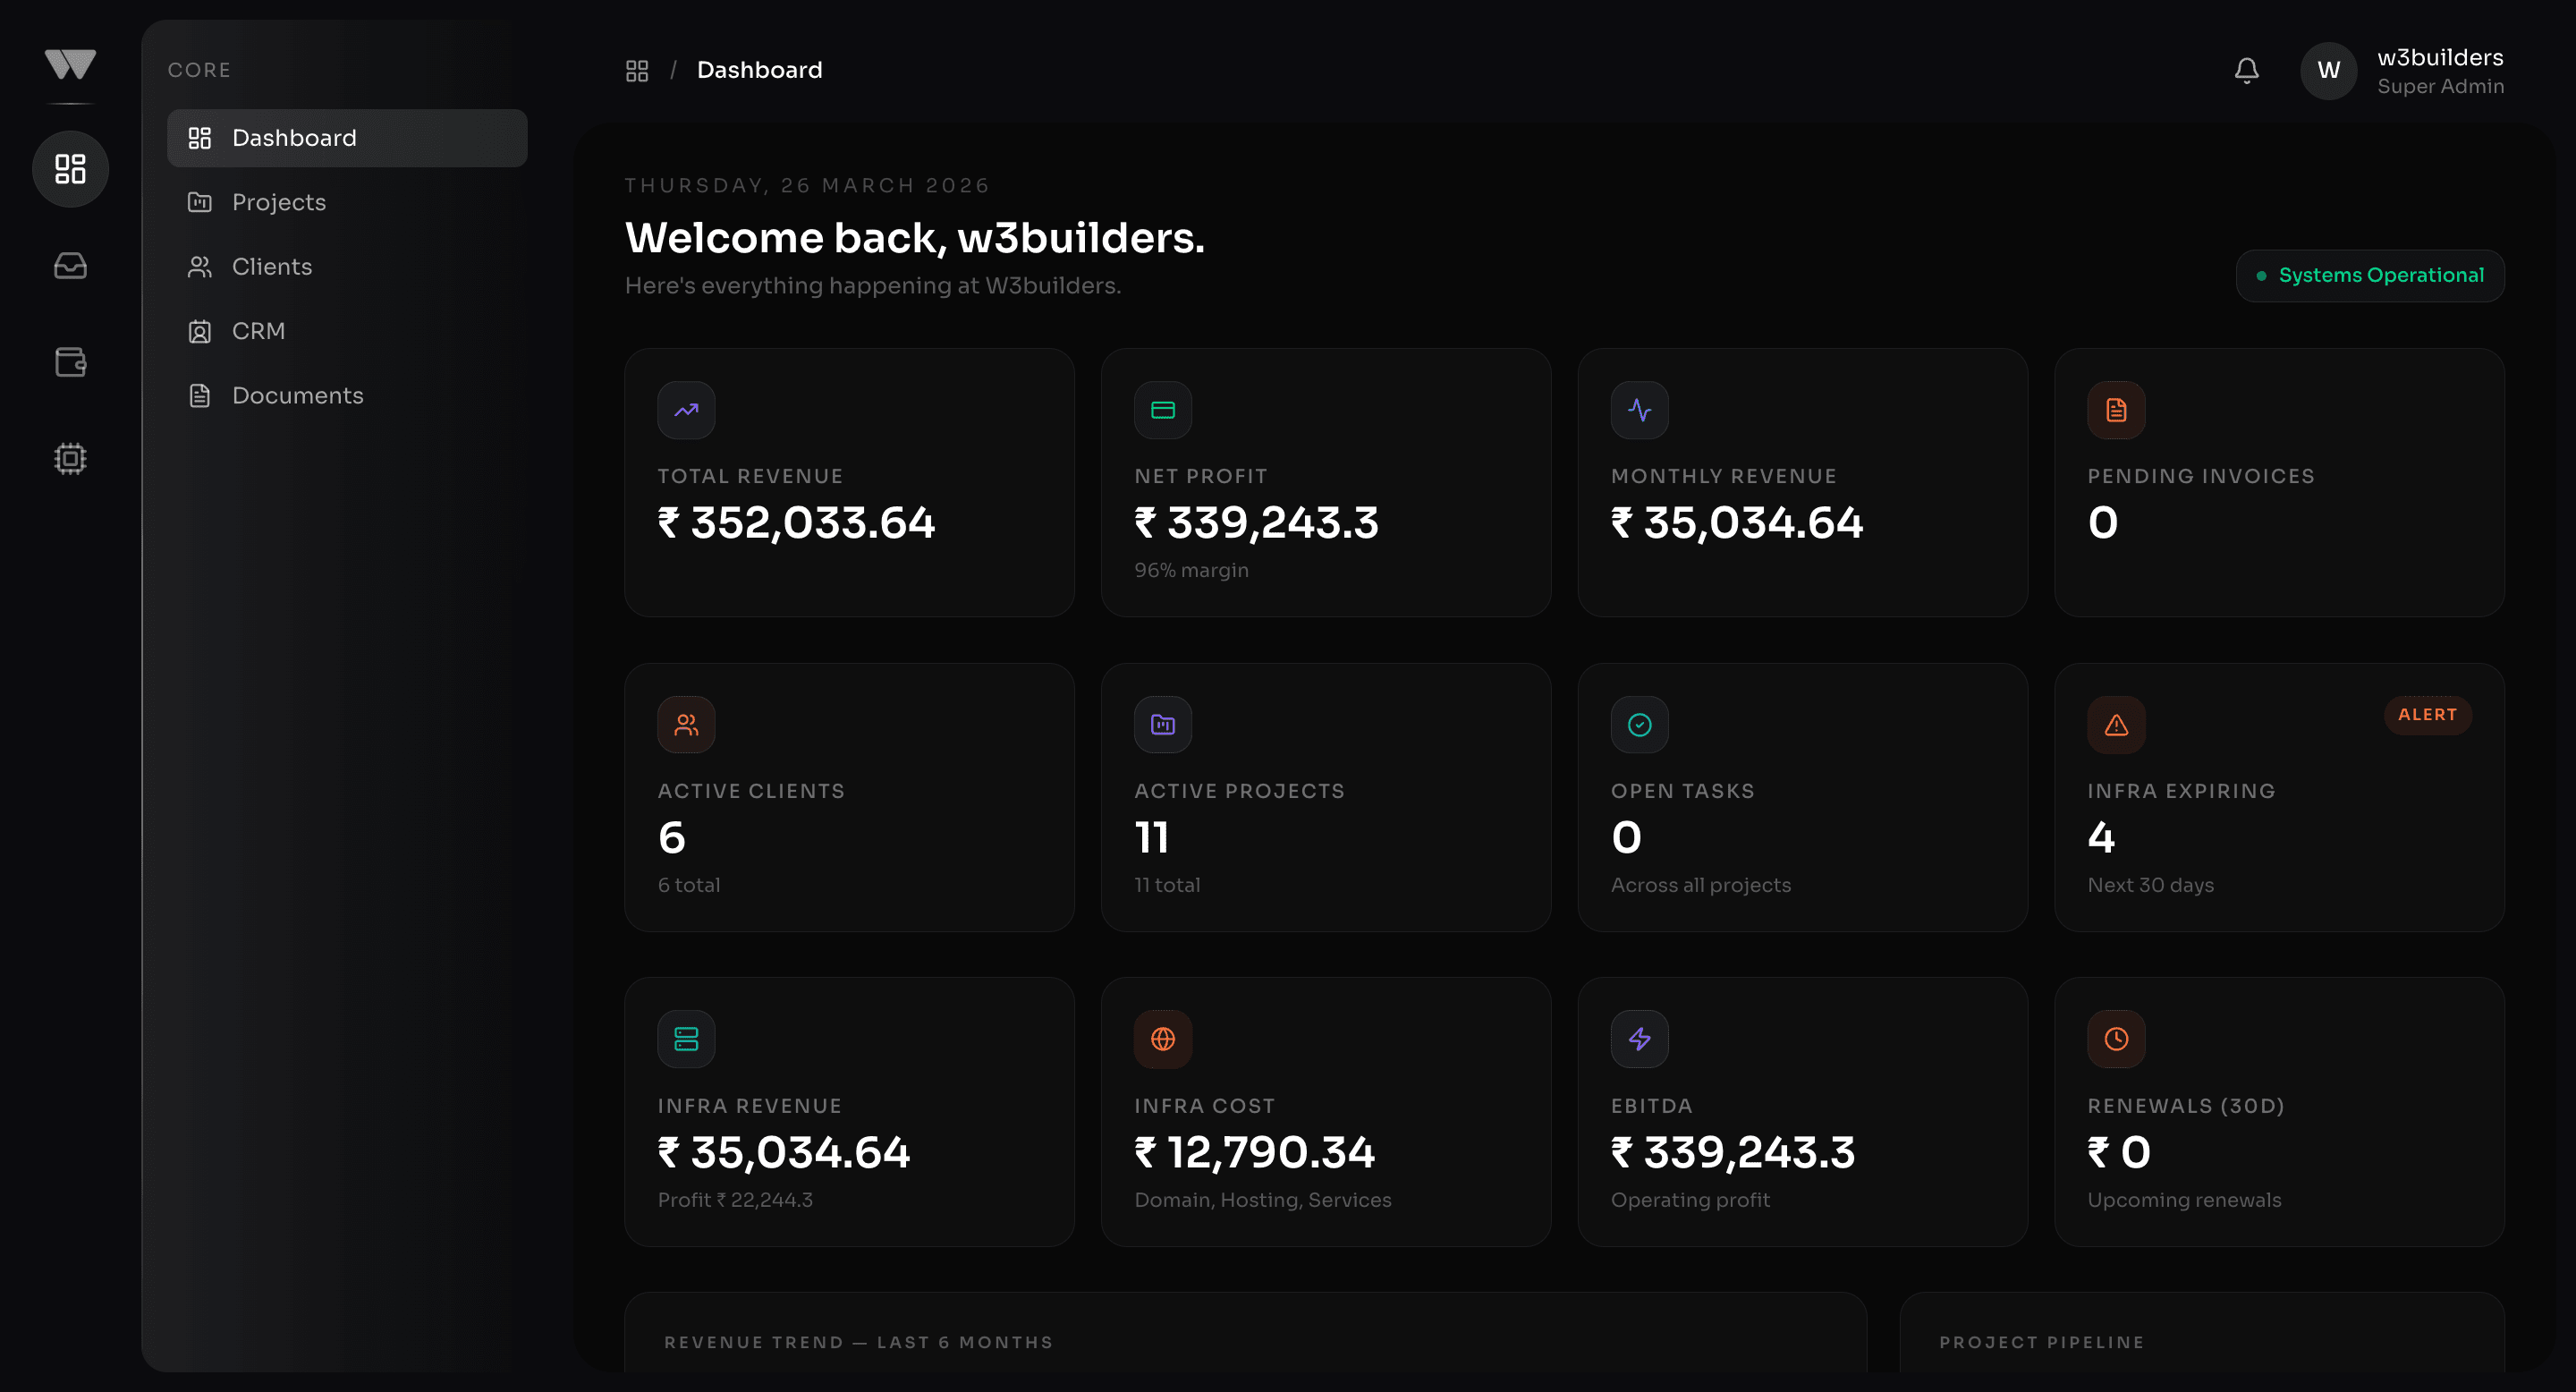Click the clock icon on Renewals card
Viewport: 2576px width, 1392px height.
2116,1038
